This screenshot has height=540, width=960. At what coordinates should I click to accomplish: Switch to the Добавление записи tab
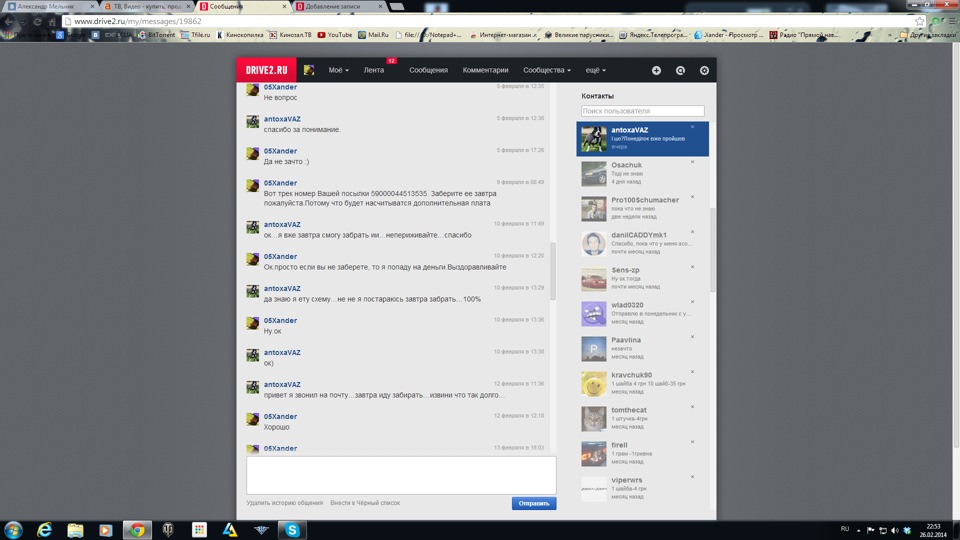(x=339, y=6)
